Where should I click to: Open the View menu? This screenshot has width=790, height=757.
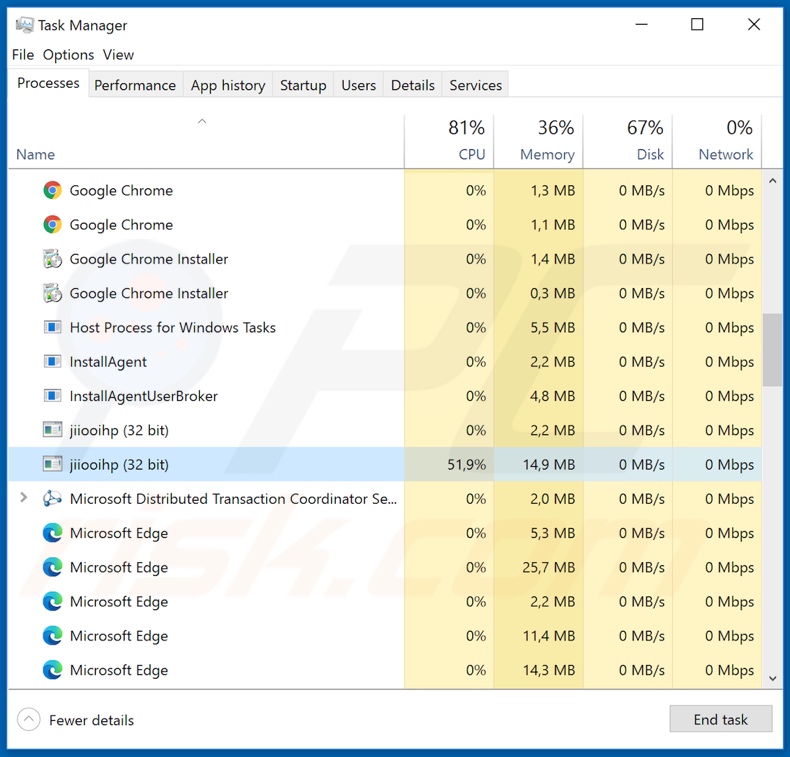pos(118,54)
